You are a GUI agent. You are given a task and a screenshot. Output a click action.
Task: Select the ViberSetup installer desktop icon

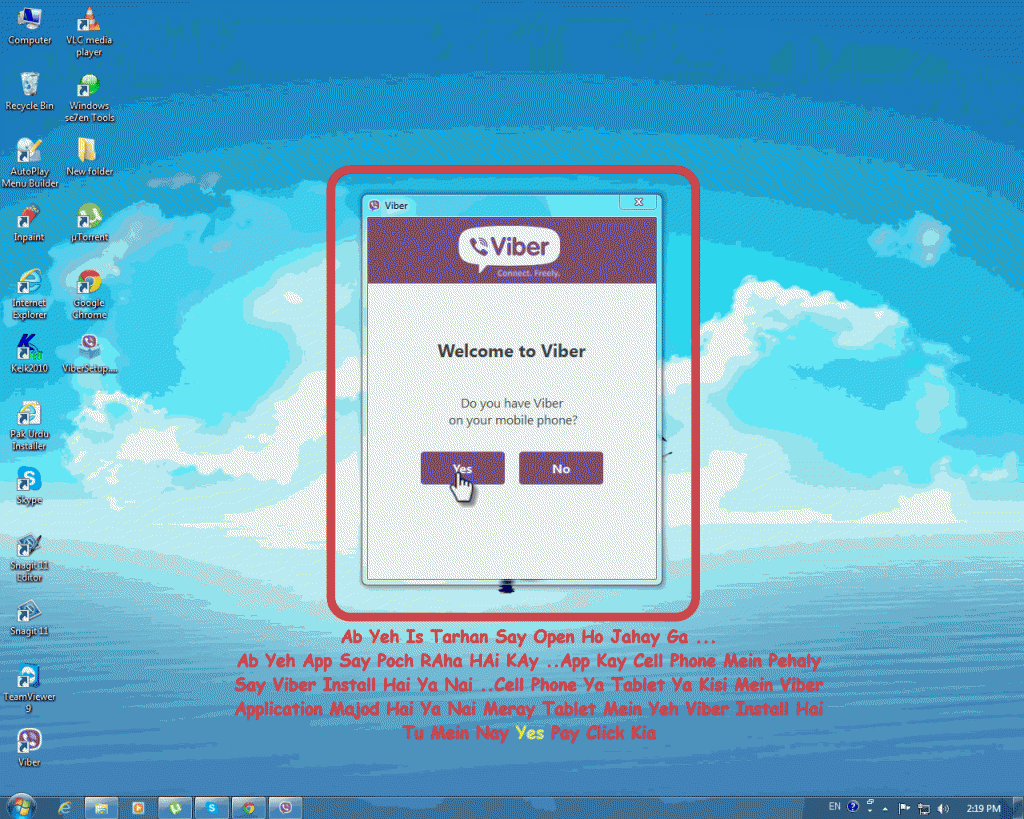[x=89, y=354]
